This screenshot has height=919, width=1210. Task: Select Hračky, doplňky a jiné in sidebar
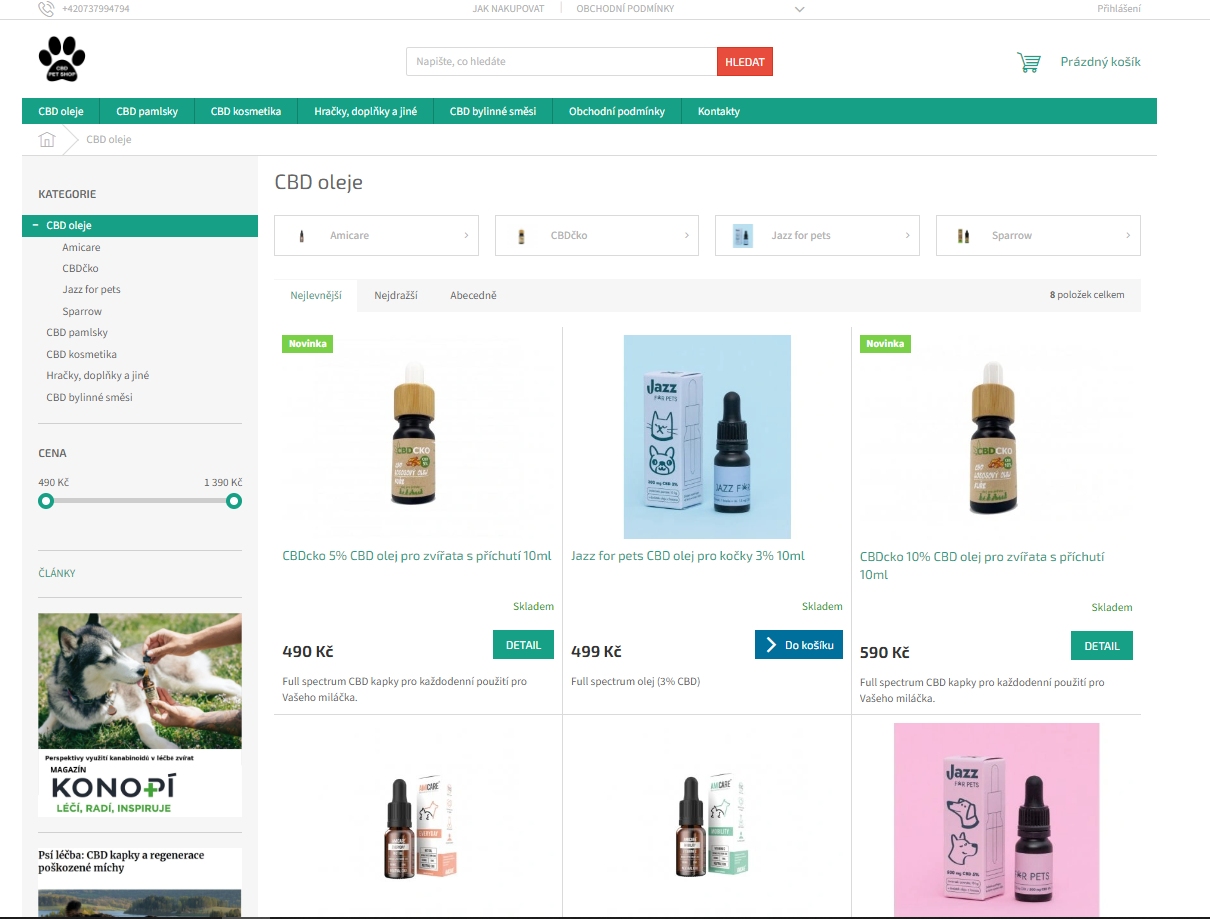pos(97,375)
